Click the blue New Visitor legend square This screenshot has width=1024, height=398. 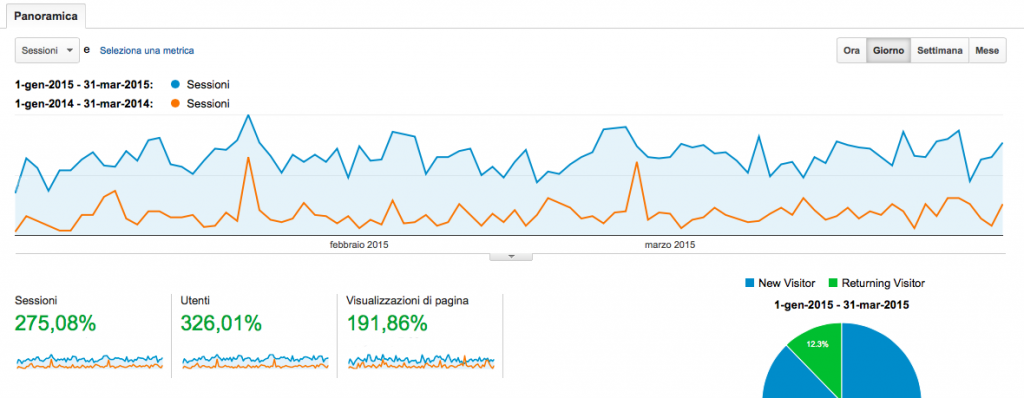[x=749, y=283]
